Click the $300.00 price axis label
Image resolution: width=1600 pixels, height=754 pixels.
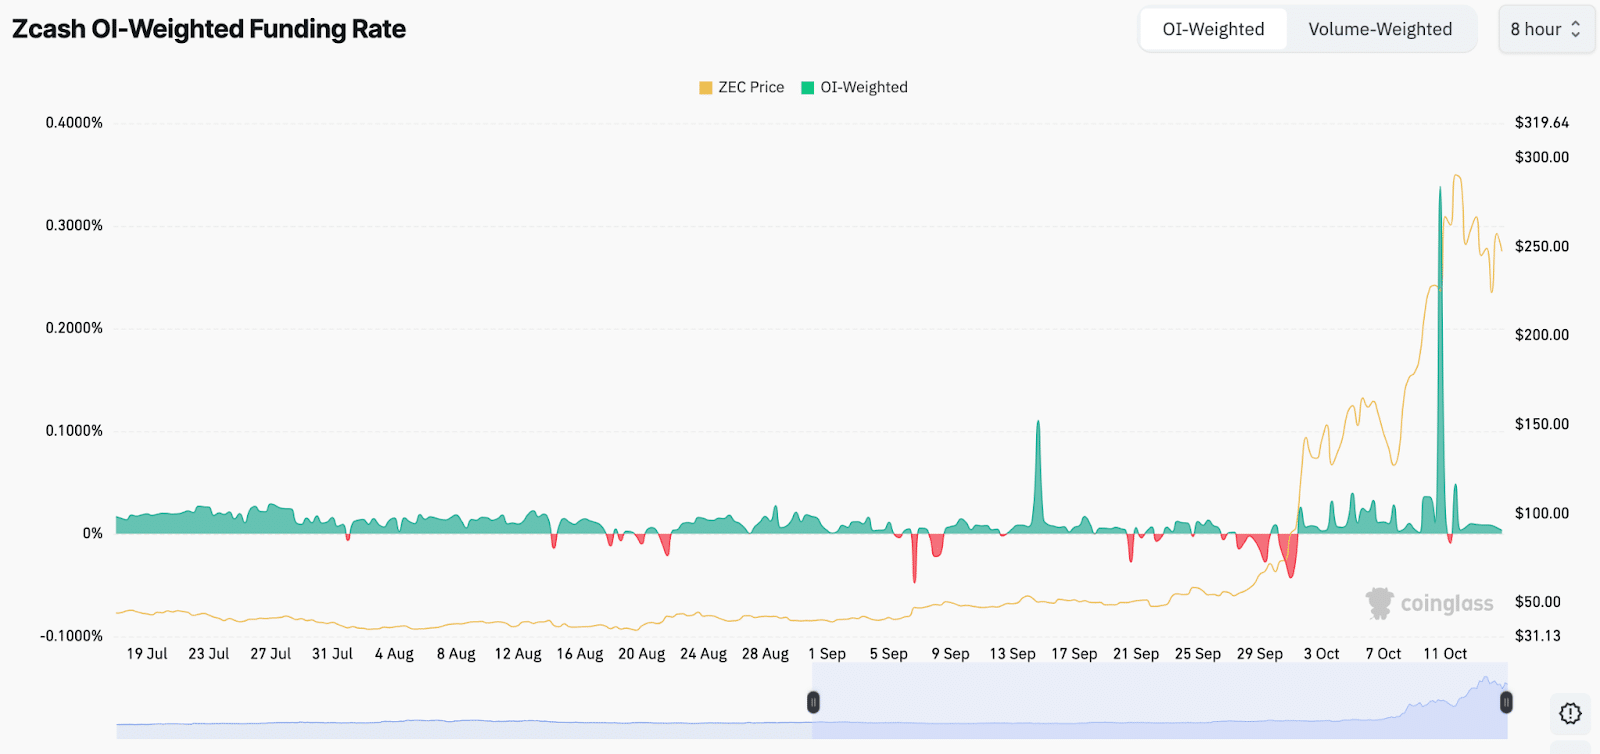point(1542,157)
